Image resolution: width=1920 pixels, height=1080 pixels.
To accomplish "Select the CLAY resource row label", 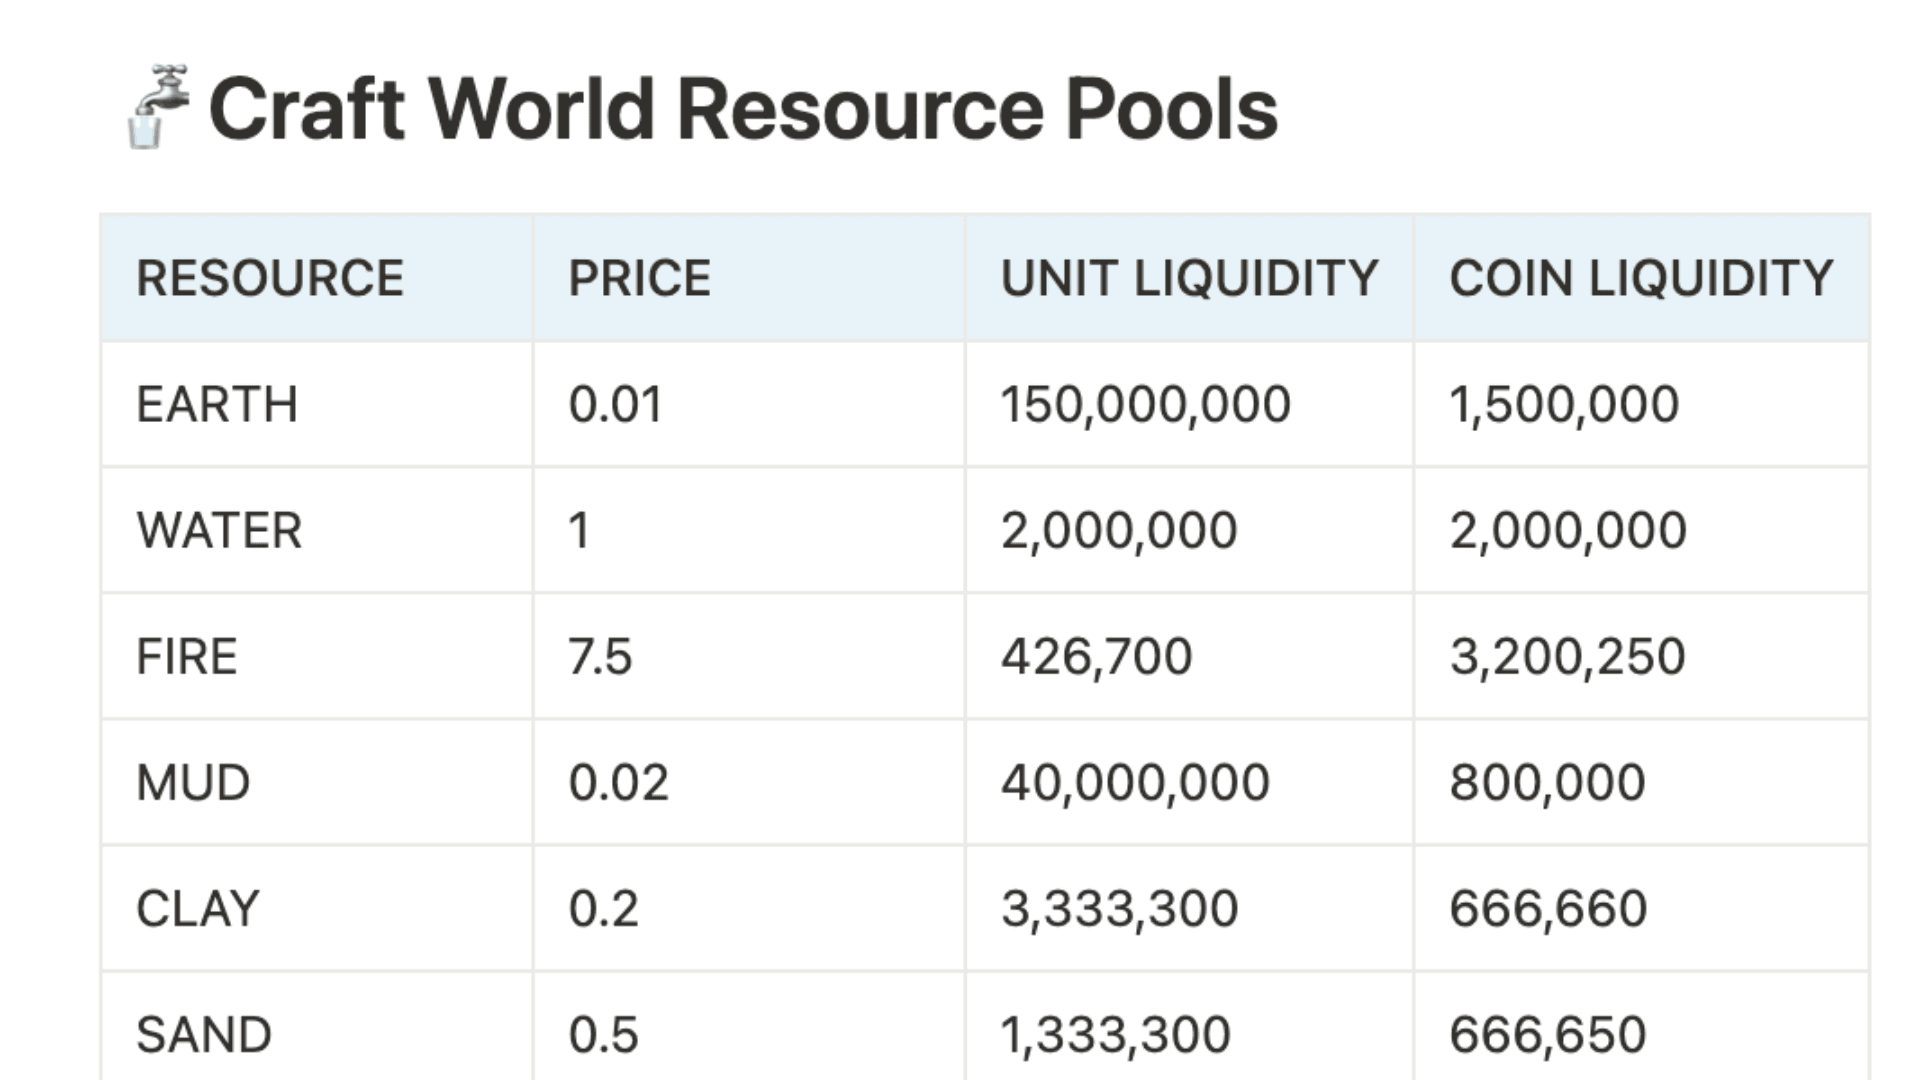I will tap(196, 907).
